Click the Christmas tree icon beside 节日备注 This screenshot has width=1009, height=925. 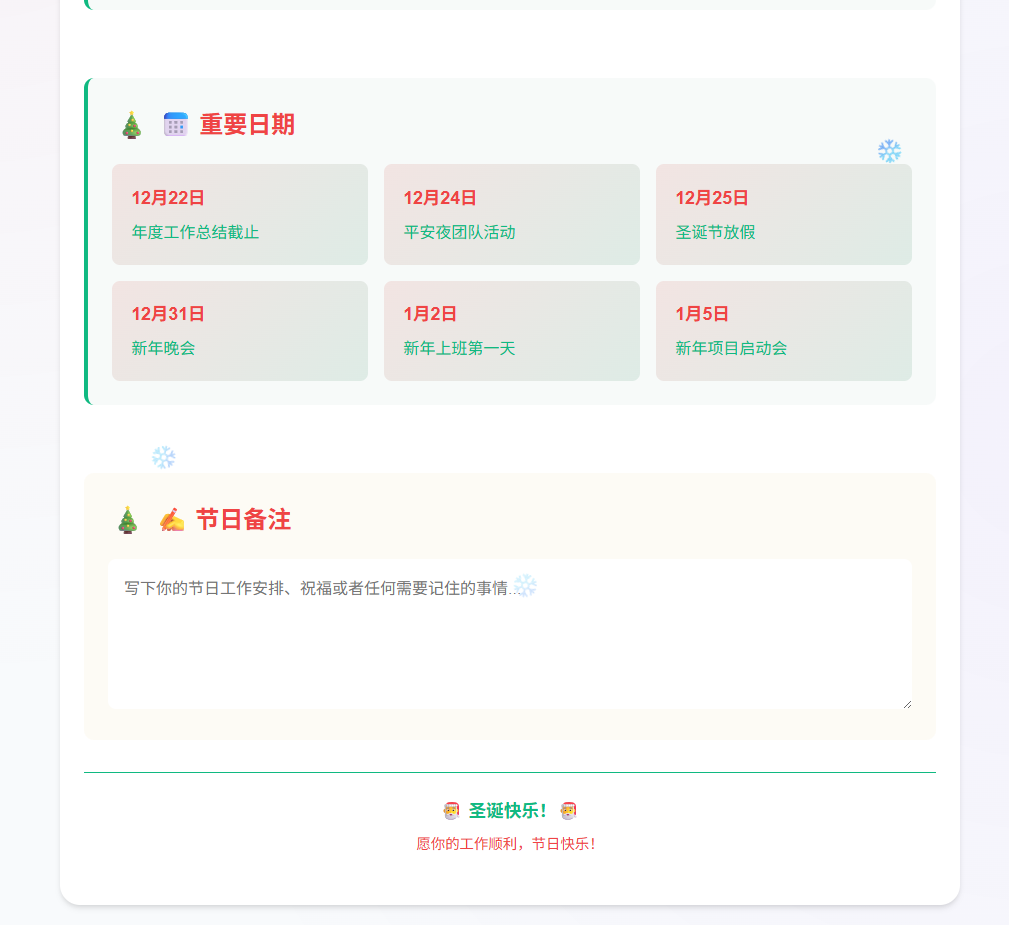127,519
